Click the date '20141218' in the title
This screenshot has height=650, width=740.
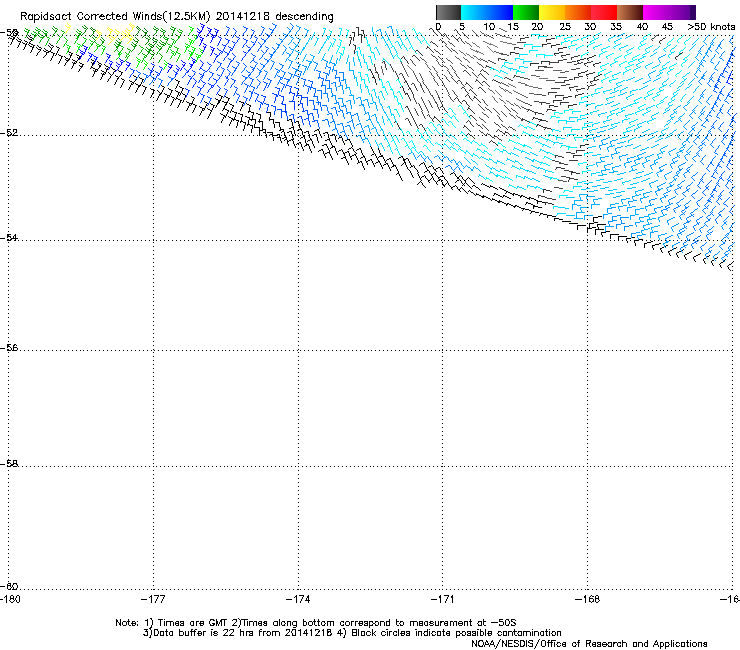click(243, 17)
